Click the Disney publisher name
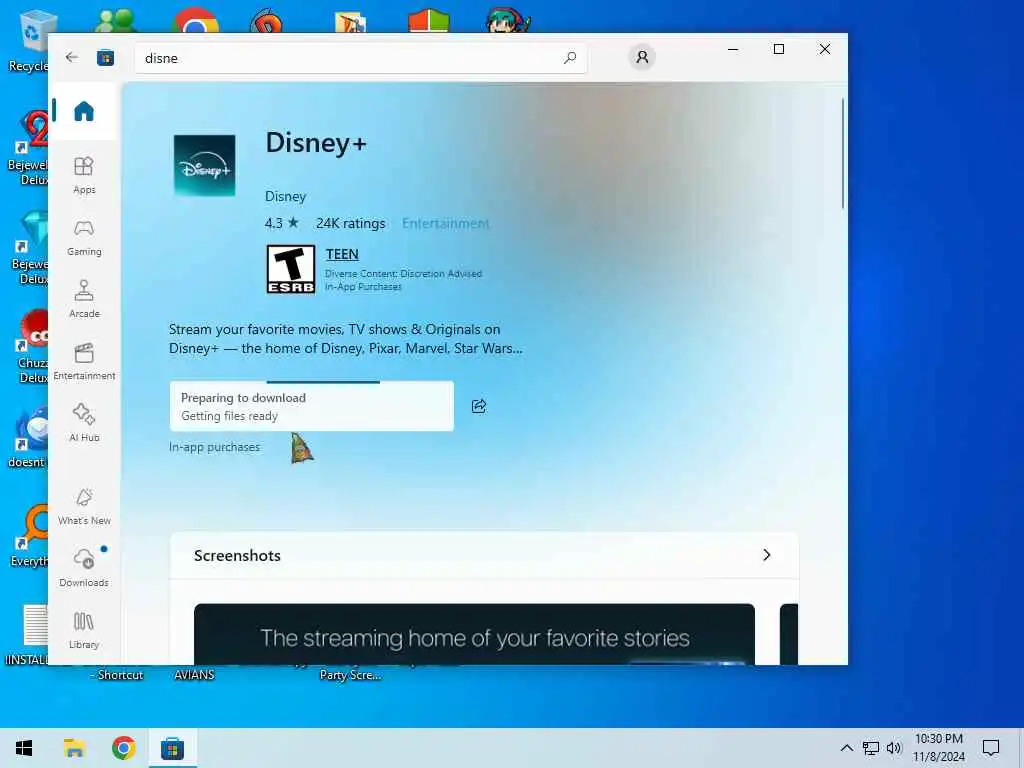 tap(285, 197)
